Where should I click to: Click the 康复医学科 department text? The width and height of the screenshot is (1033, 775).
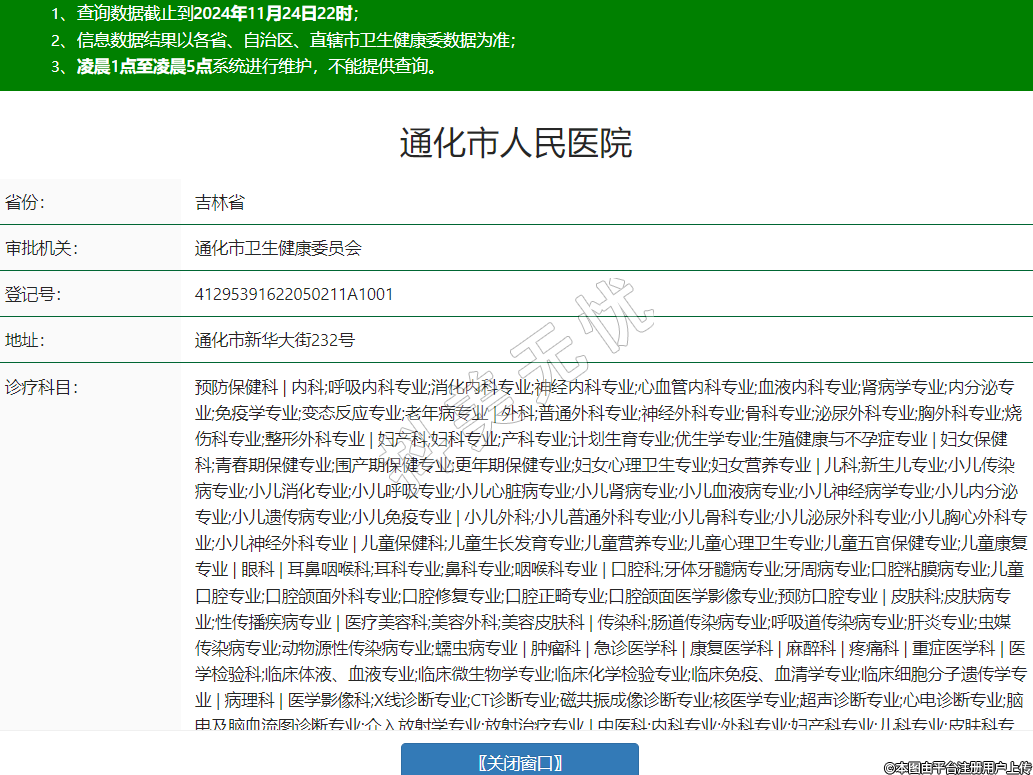(x=732, y=647)
